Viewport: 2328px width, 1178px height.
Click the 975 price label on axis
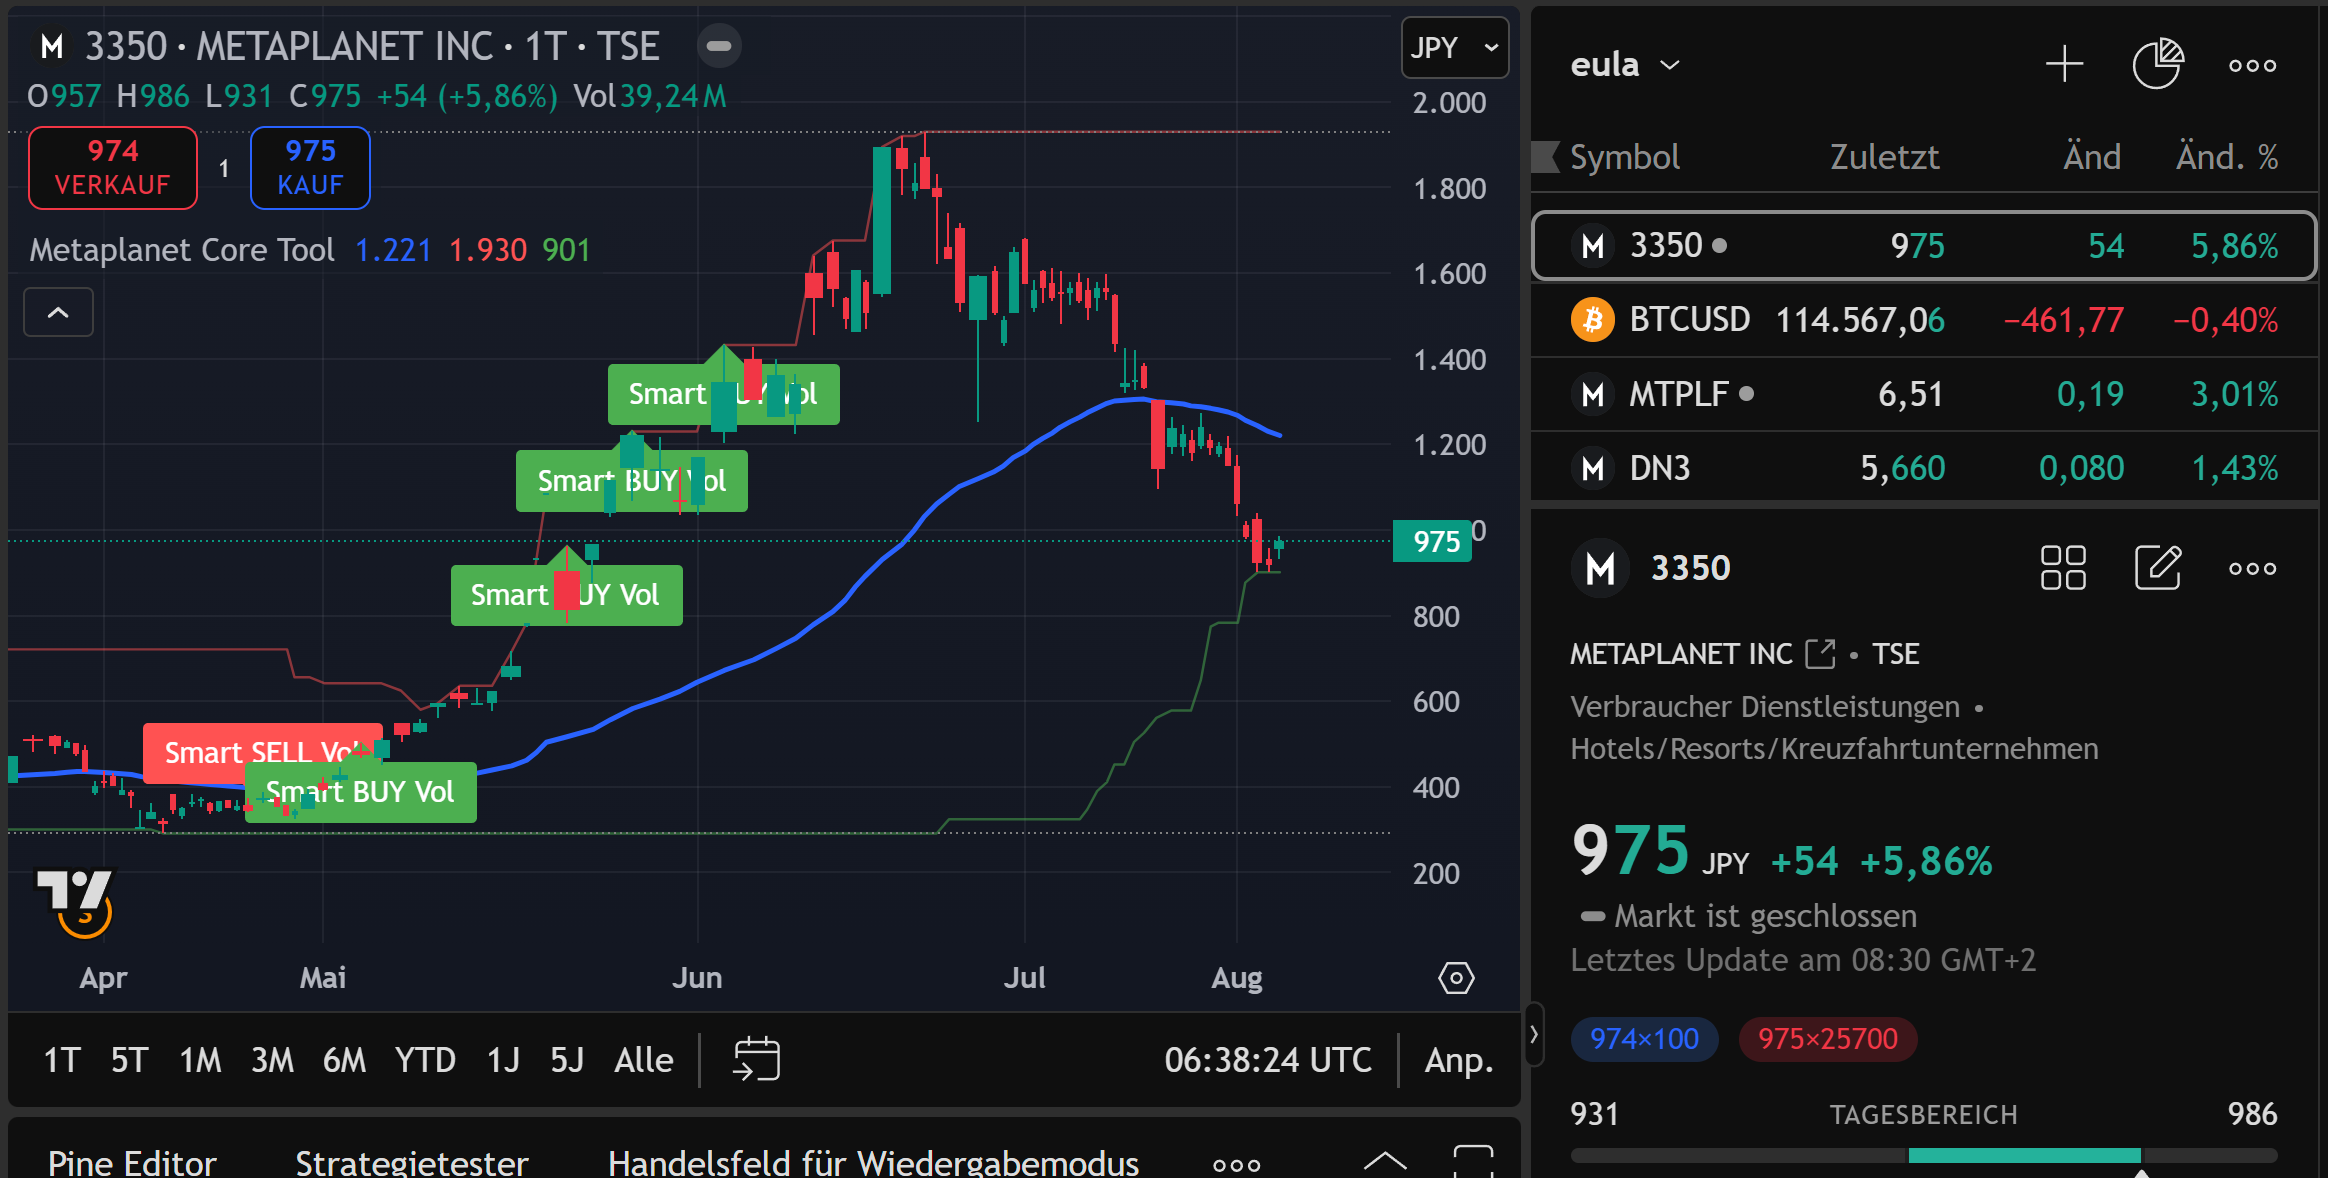pos(1432,541)
